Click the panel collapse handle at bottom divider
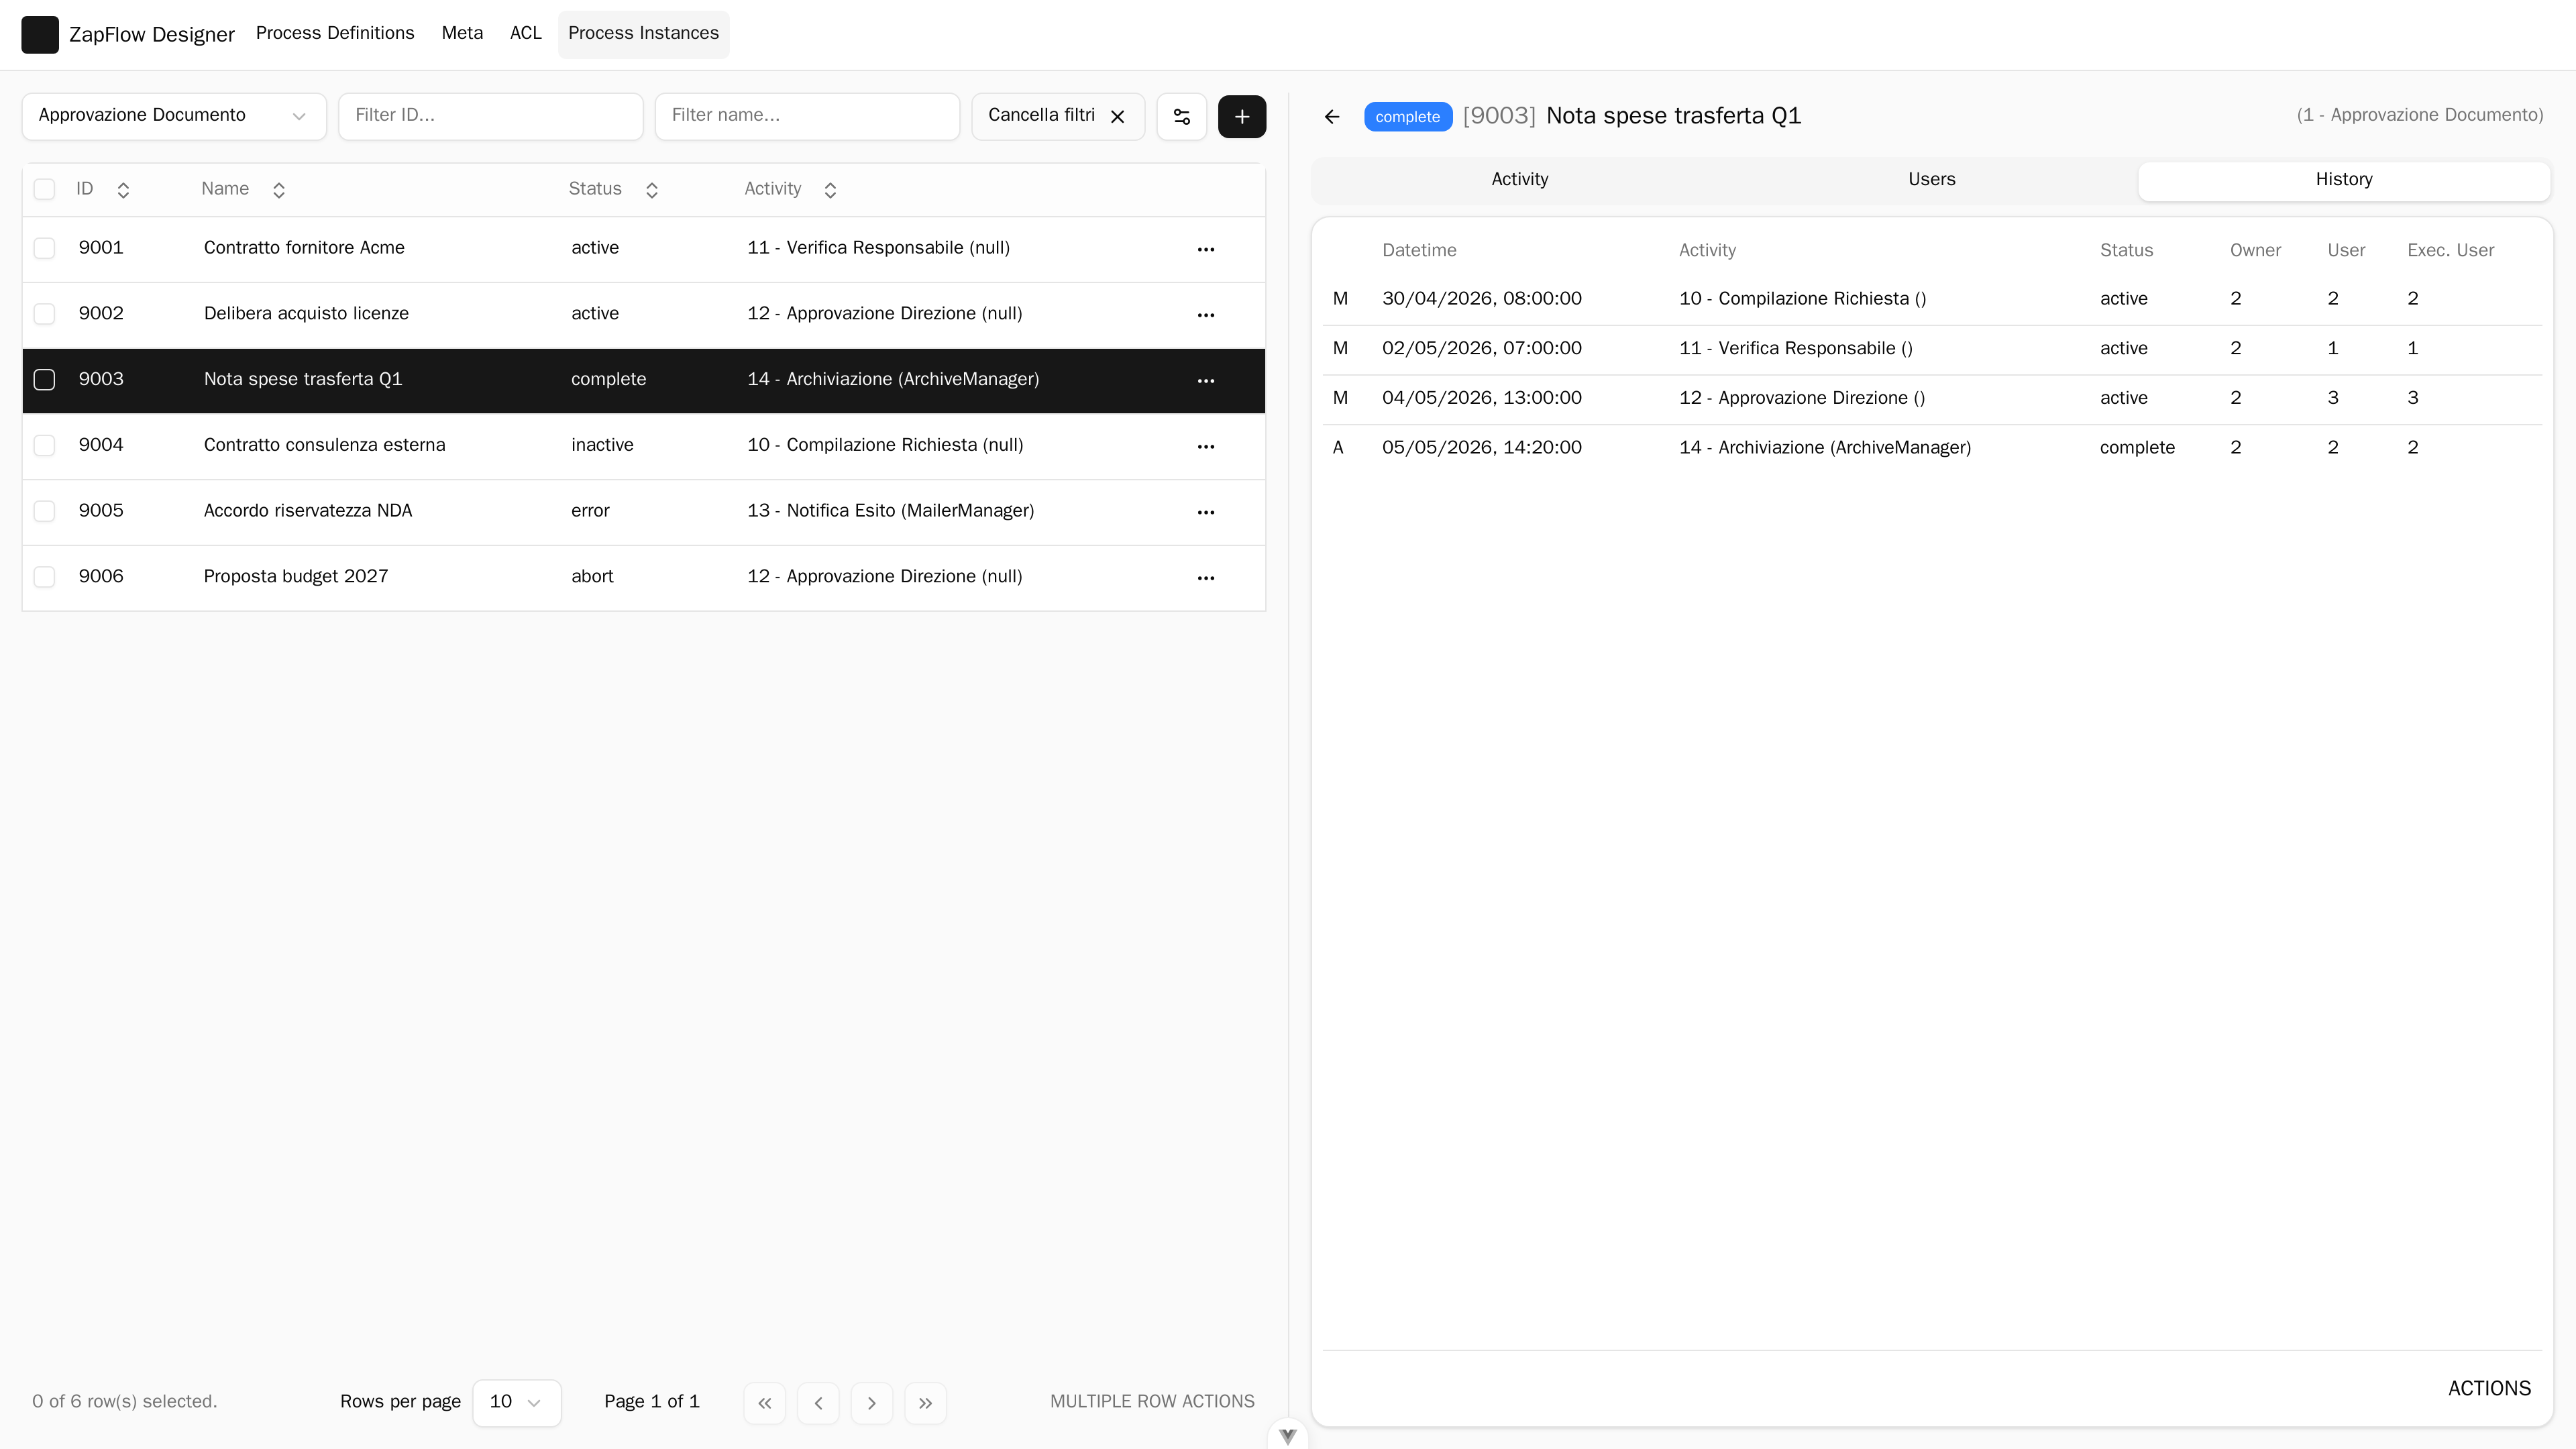This screenshot has height=1449, width=2576. coord(1288,1436)
